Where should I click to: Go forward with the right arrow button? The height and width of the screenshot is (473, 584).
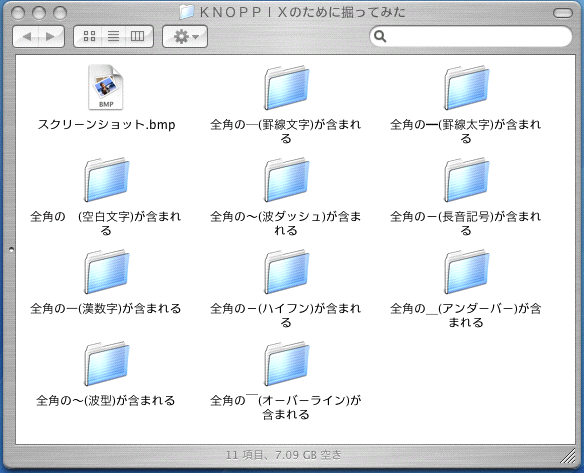pyautogui.click(x=51, y=36)
